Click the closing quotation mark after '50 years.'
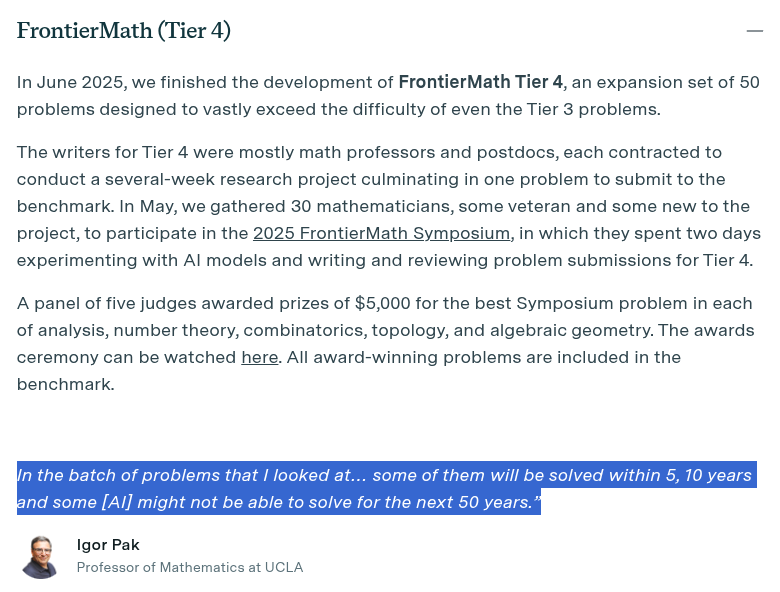The width and height of the screenshot is (780, 592). [537, 499]
